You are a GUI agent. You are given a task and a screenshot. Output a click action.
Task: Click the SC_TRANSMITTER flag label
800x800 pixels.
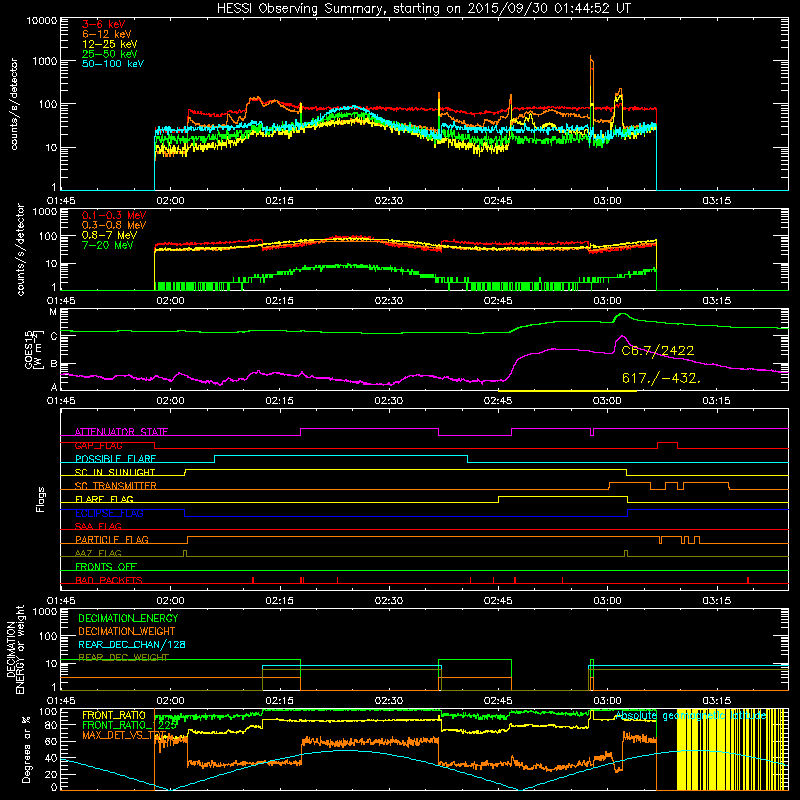[x=115, y=486]
